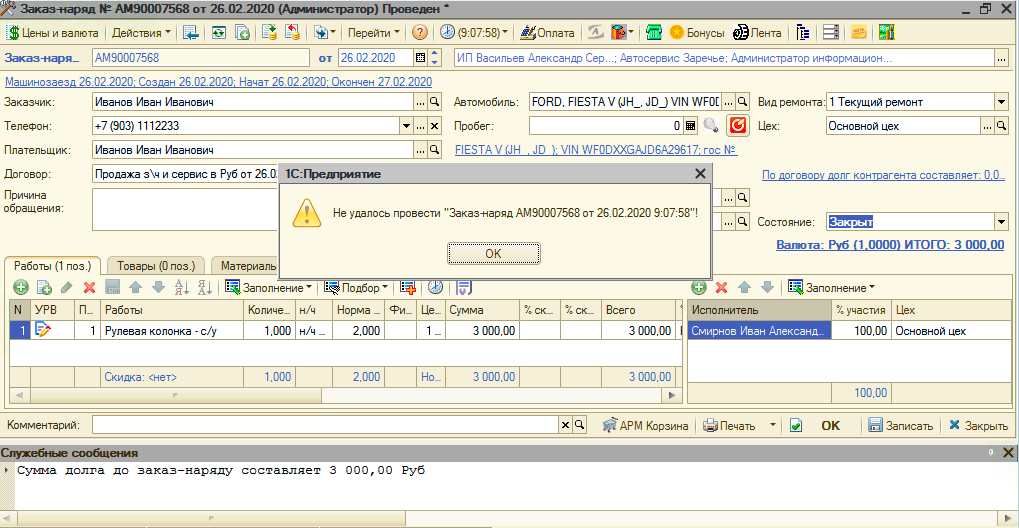Screen dimensions: 1019x528
Task: Click OK in the error dialog
Action: pos(492,254)
